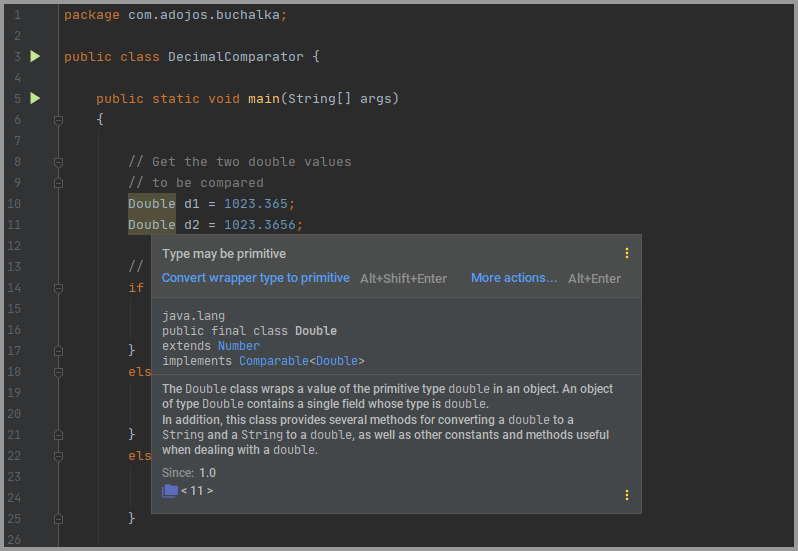Open the 'Comparable' interface link
This screenshot has width=798, height=551.
(272, 361)
